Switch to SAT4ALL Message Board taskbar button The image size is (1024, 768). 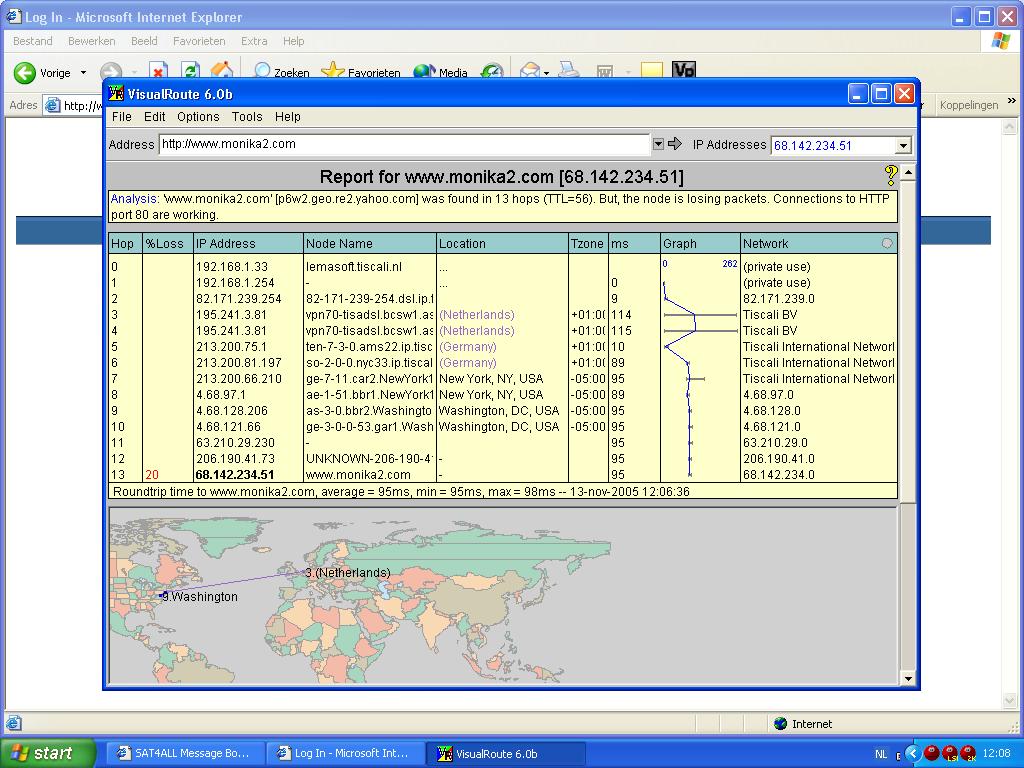[x=184, y=754]
